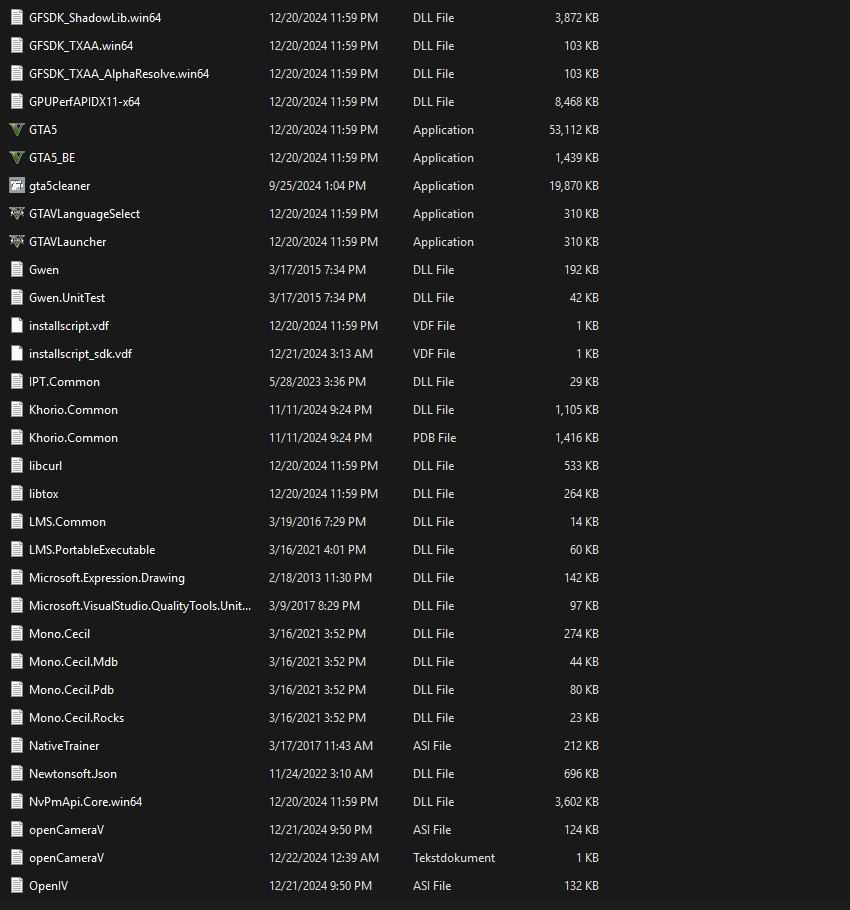The image size is (850, 910).
Task: Click the GTAVLauncher application icon
Action: [x=16, y=242]
